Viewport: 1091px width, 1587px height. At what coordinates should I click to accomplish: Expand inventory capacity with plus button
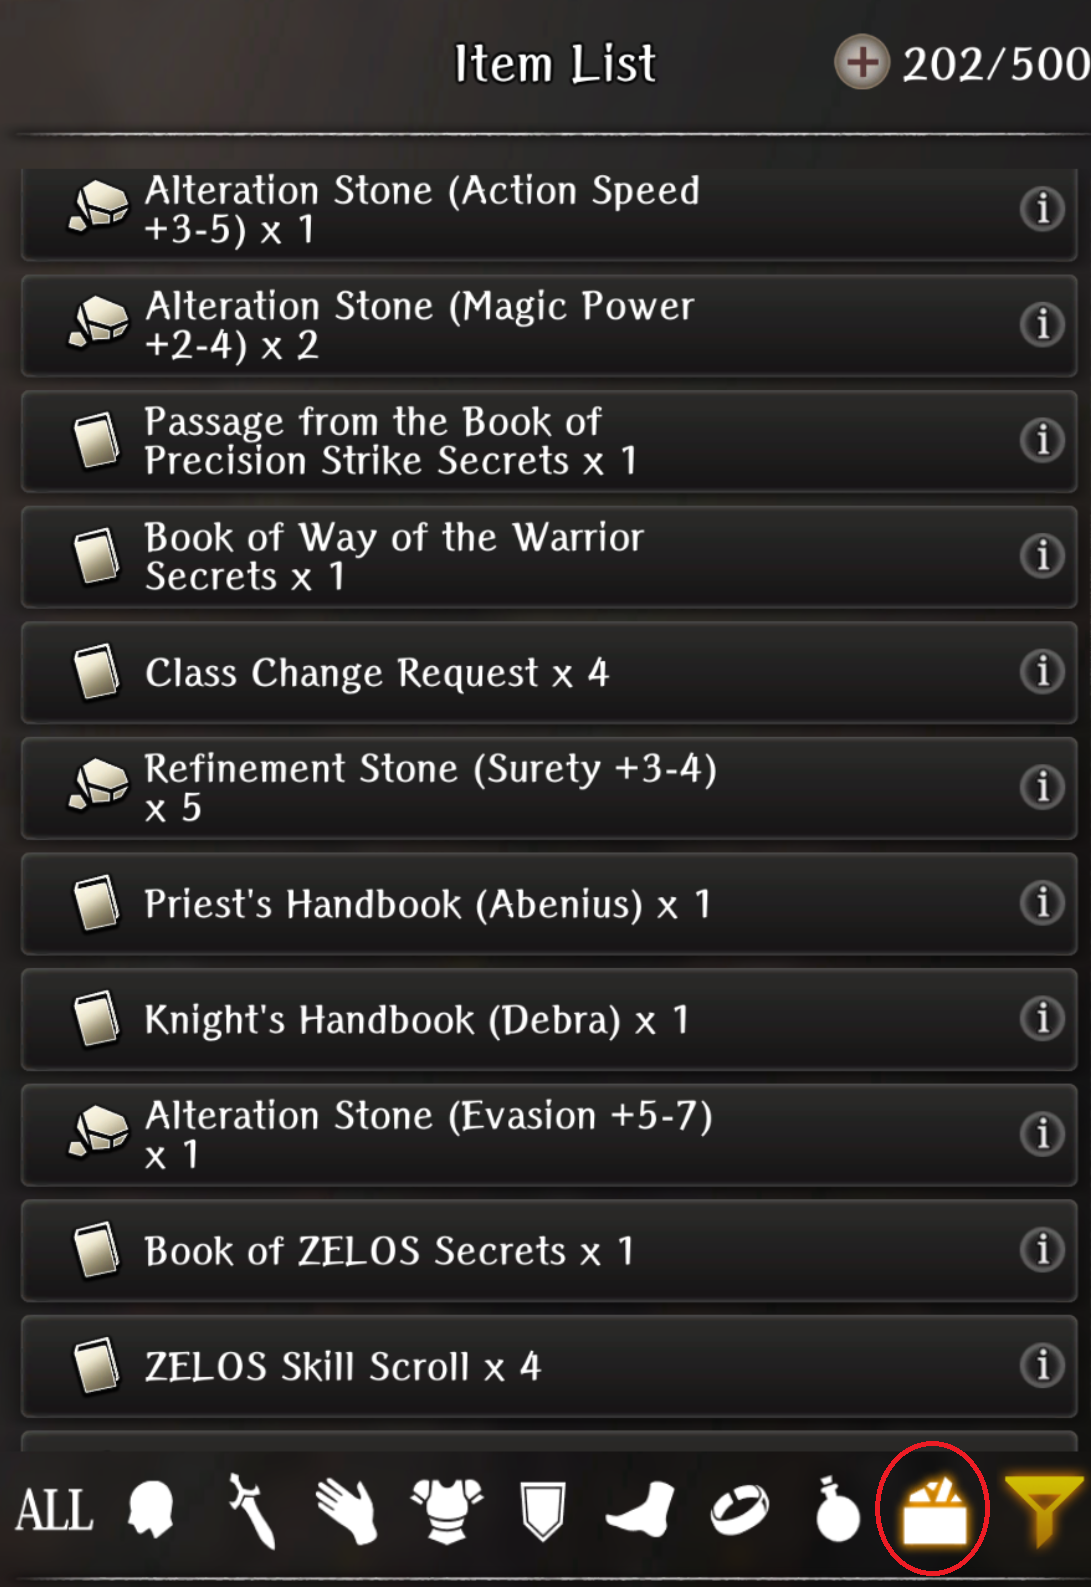coord(862,63)
